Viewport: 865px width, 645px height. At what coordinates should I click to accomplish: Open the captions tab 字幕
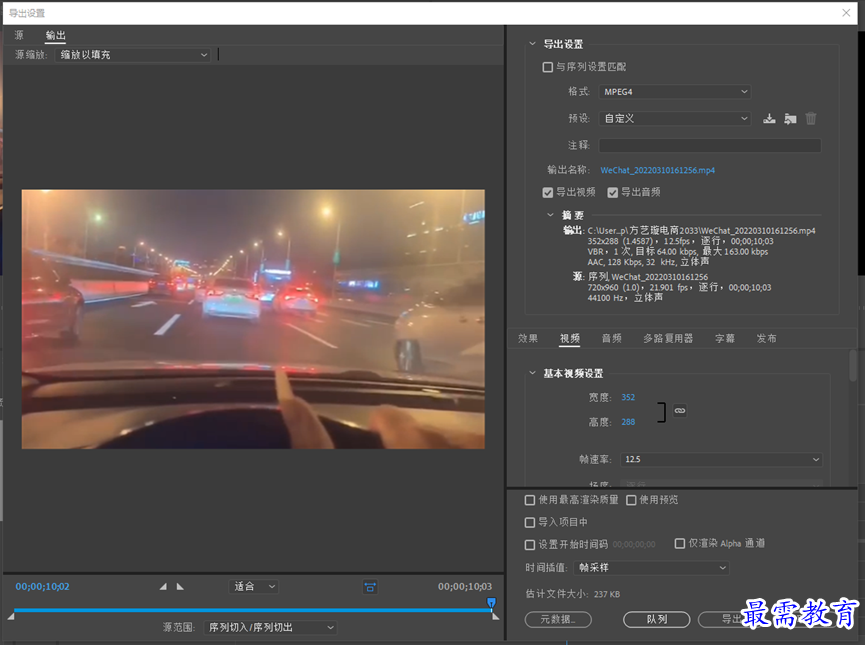click(725, 338)
